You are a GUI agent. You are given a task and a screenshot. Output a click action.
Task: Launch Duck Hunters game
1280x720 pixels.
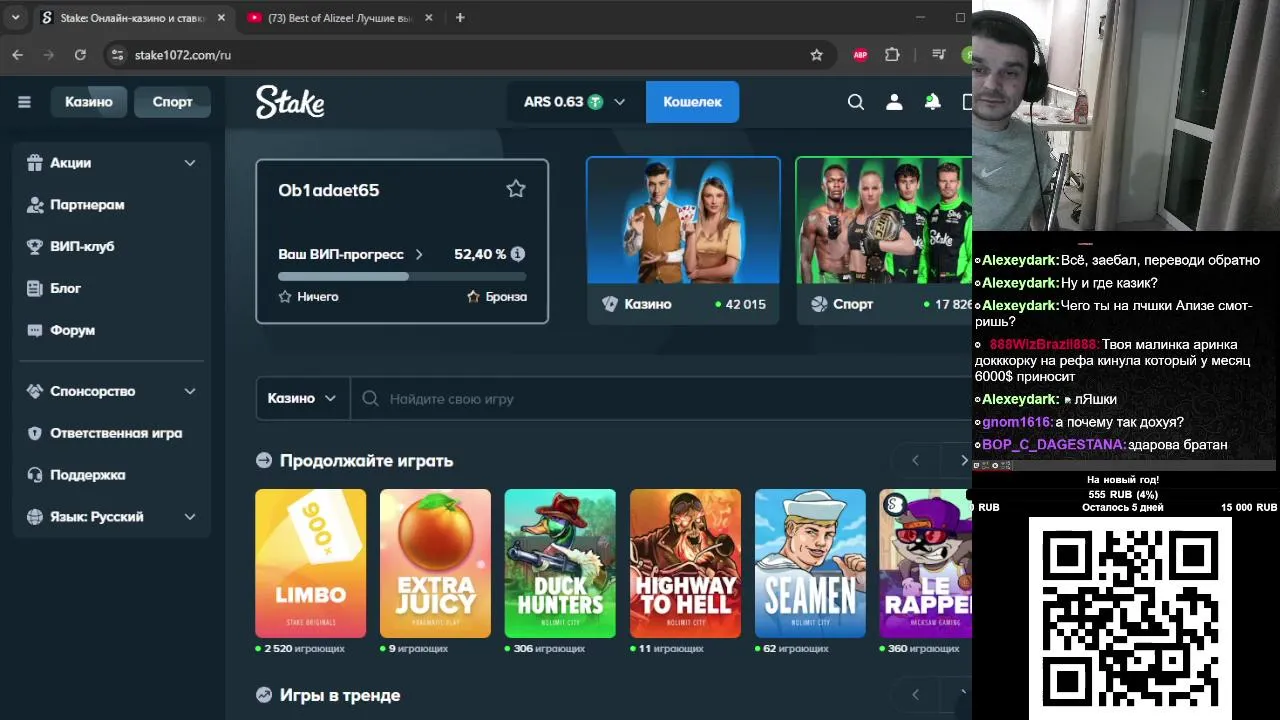[560, 563]
